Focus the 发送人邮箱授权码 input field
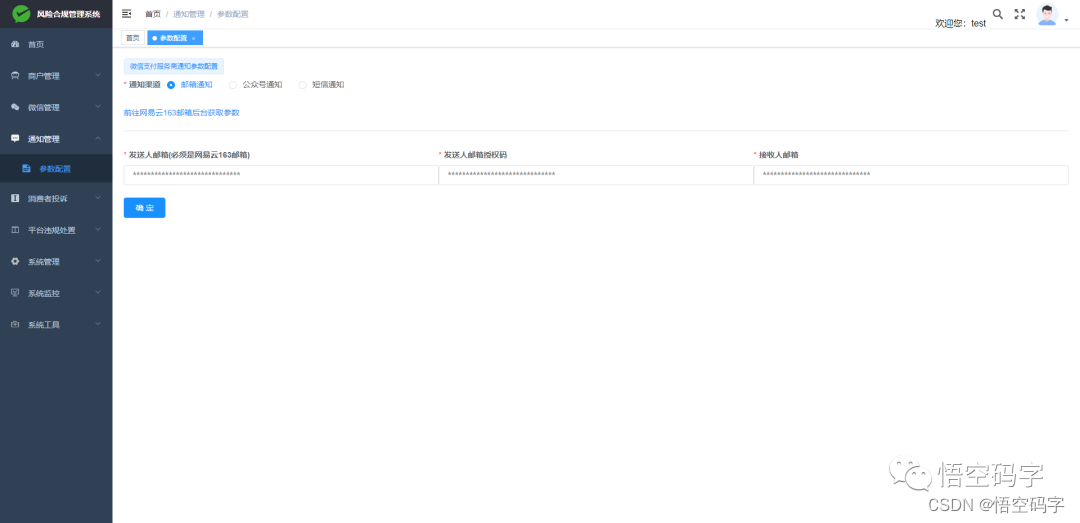This screenshot has width=1080, height=523. [596, 175]
